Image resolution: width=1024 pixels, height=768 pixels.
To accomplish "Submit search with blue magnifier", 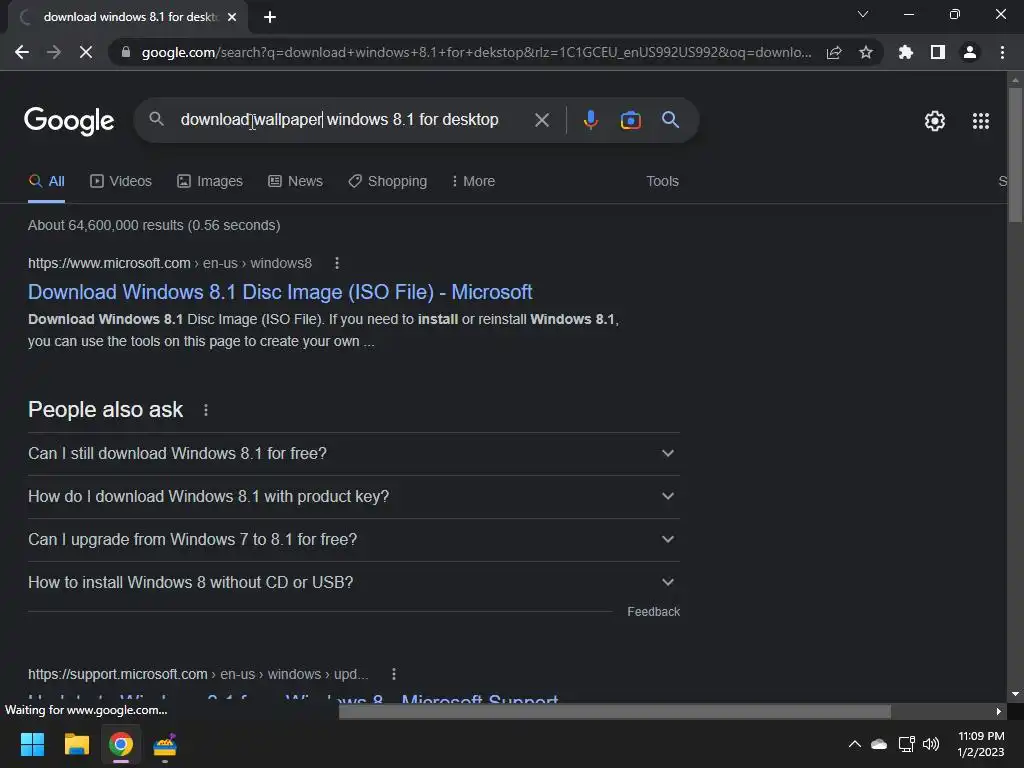I will (x=670, y=120).
